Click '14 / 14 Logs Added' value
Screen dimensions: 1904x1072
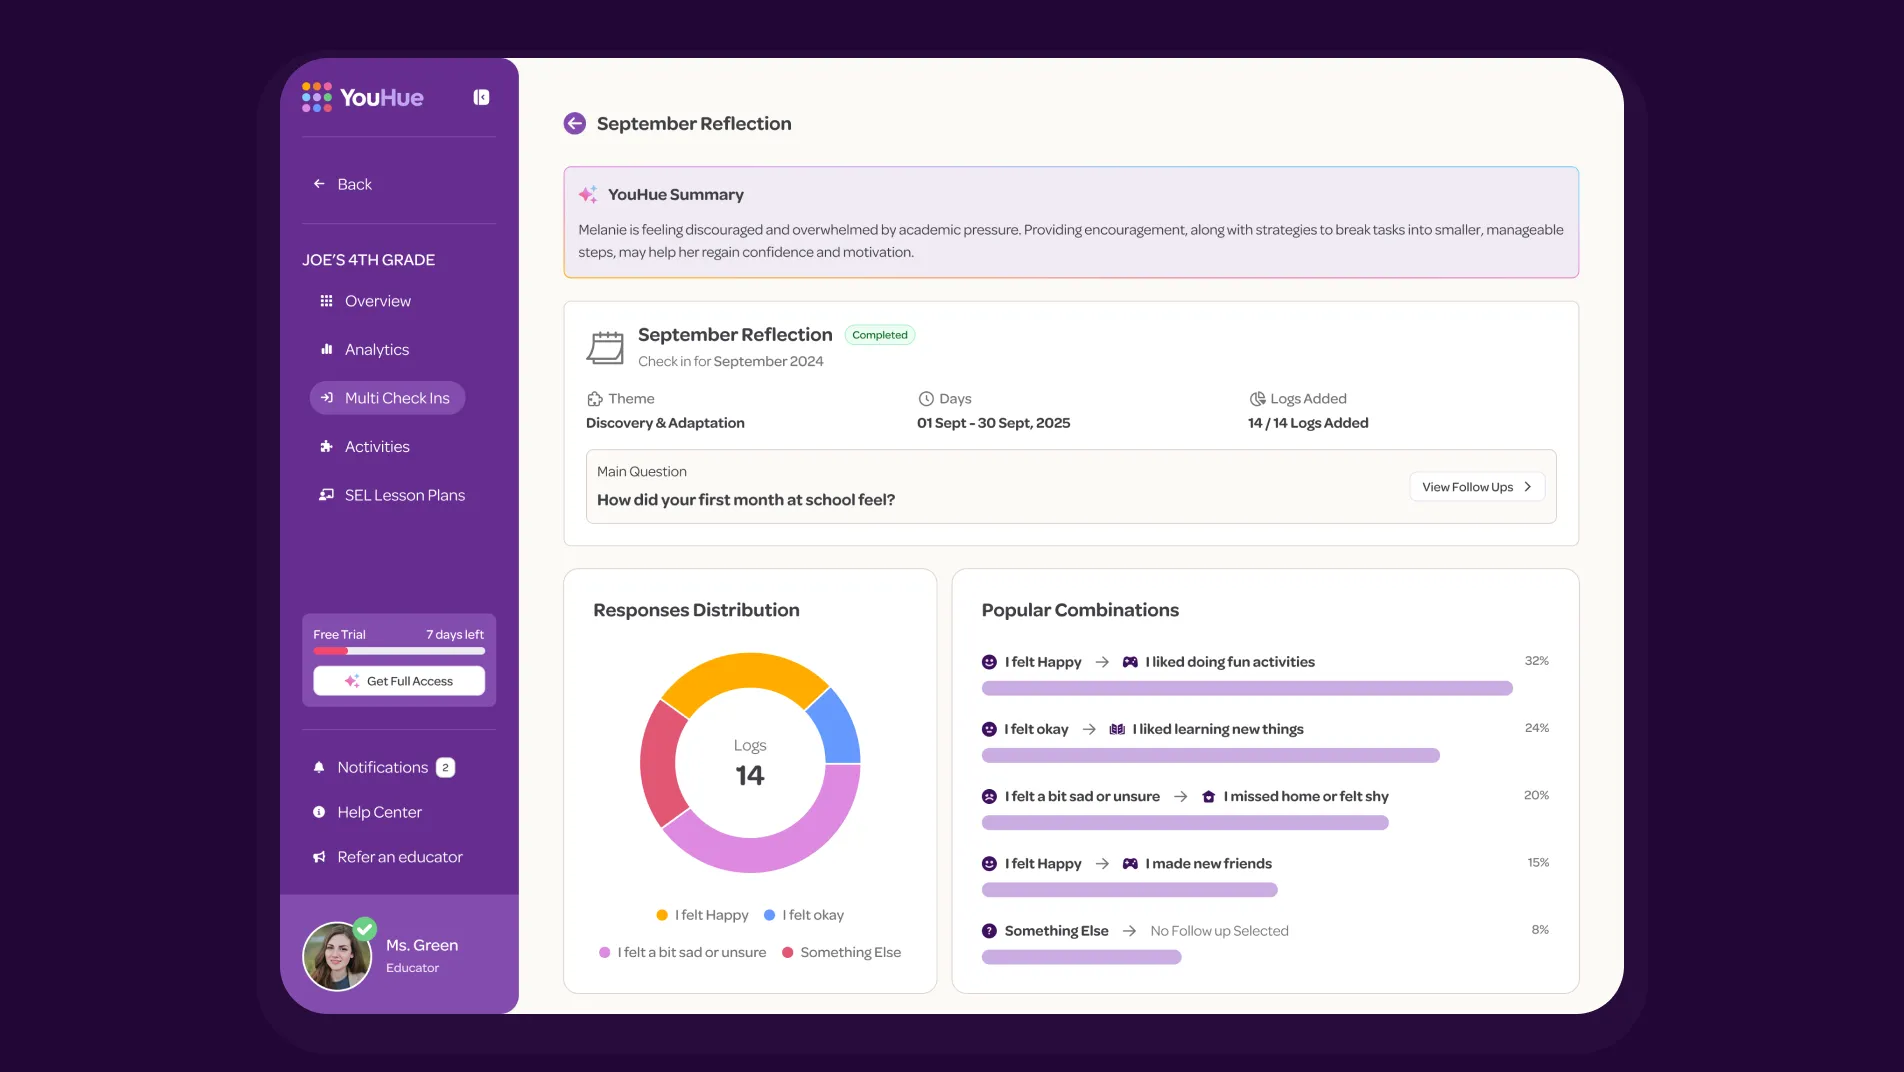coord(1308,423)
